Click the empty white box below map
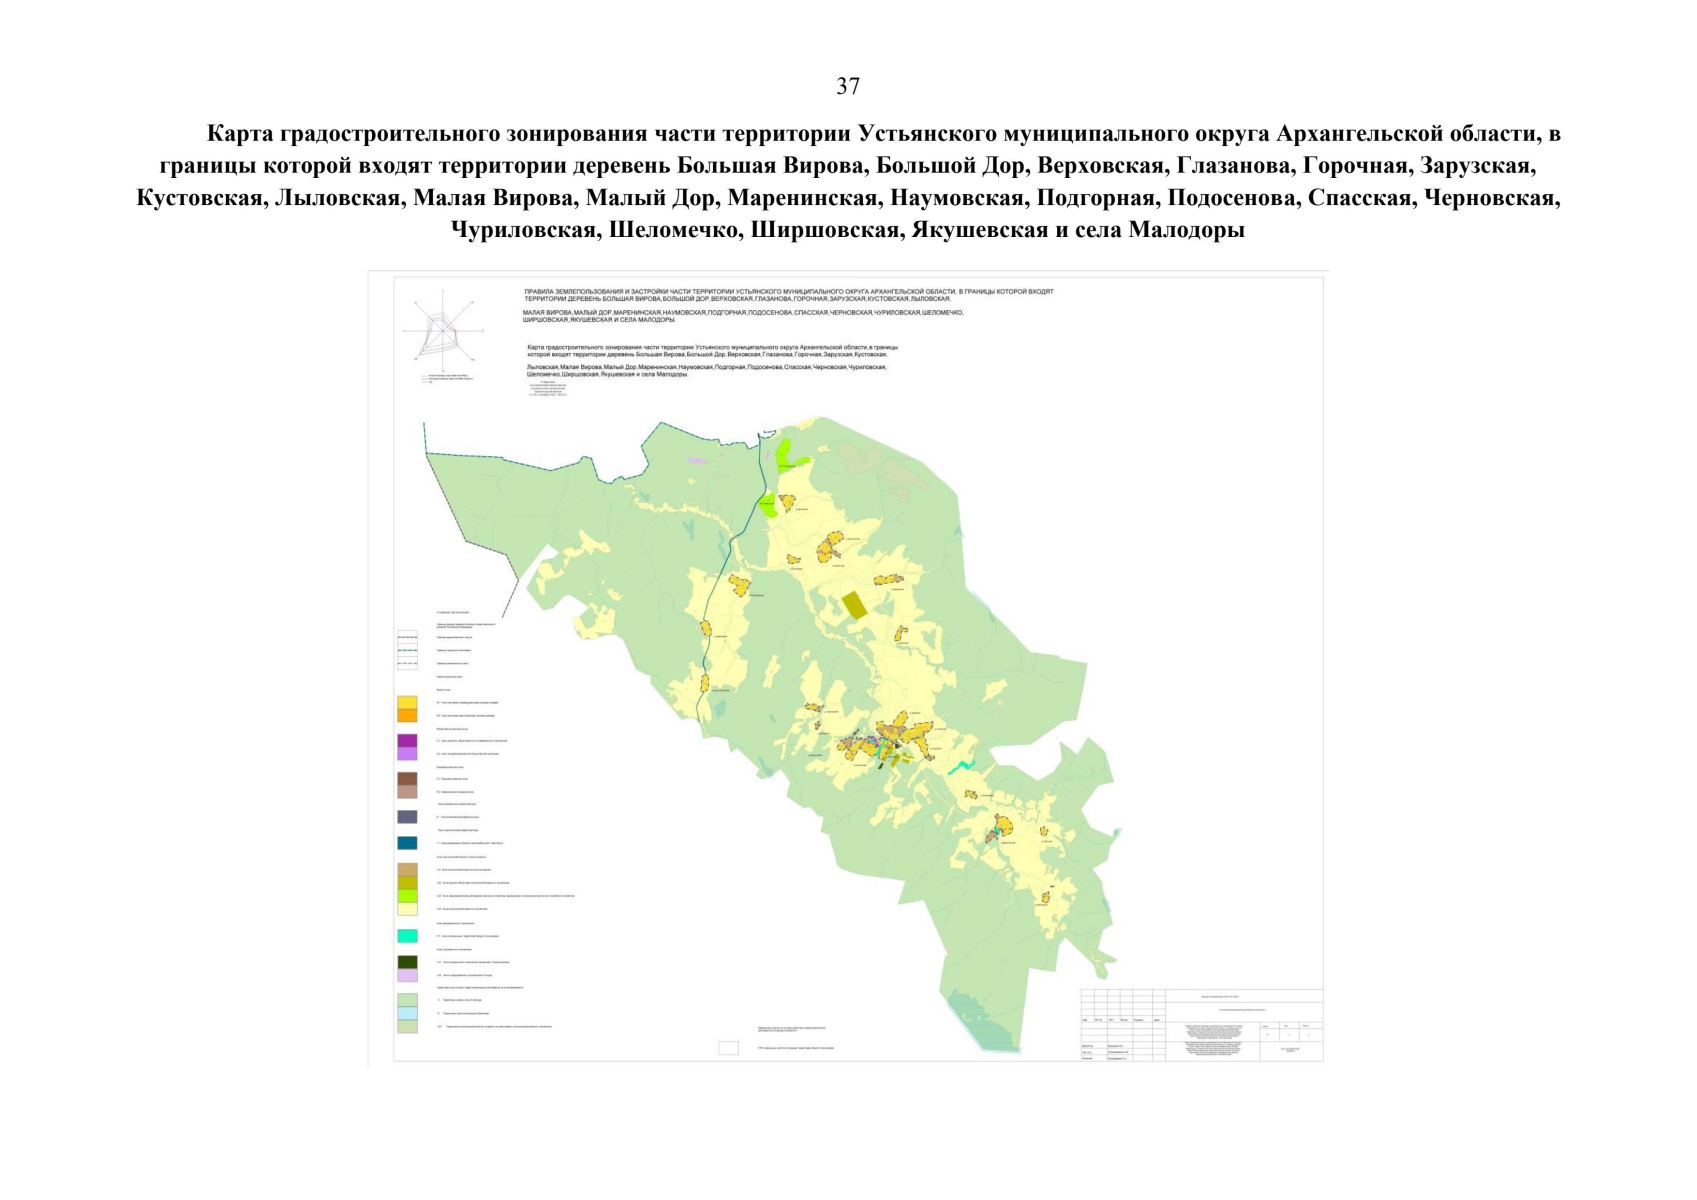Screen dimensions: 1697x1200 728,1048
